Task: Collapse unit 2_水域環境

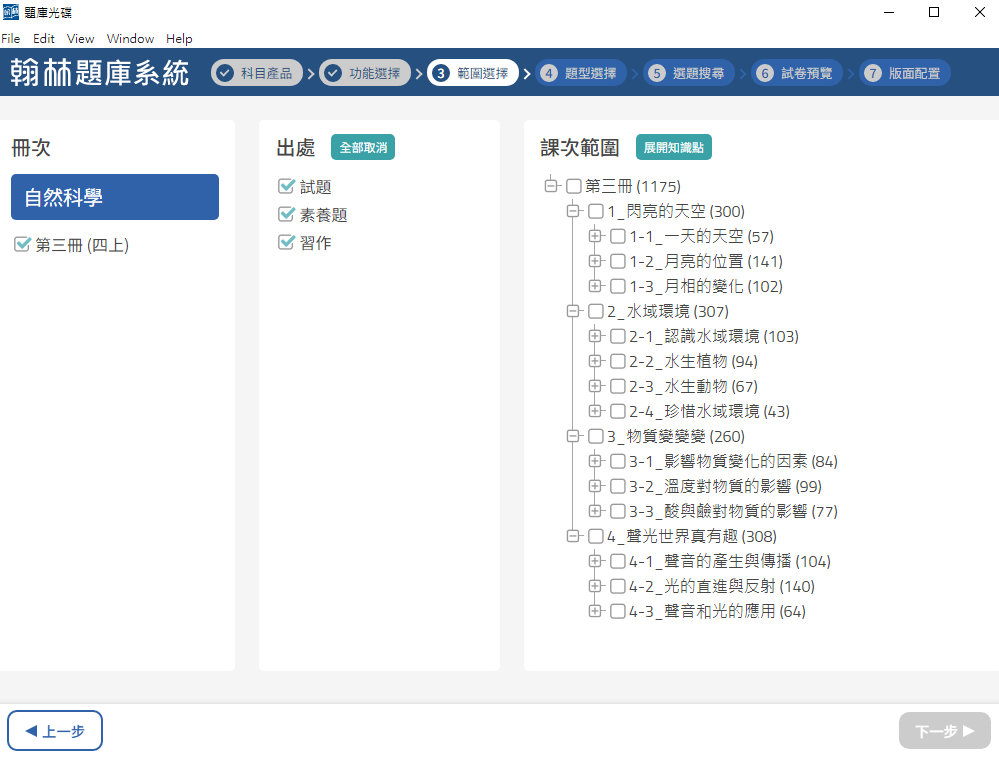Action: 573,310
